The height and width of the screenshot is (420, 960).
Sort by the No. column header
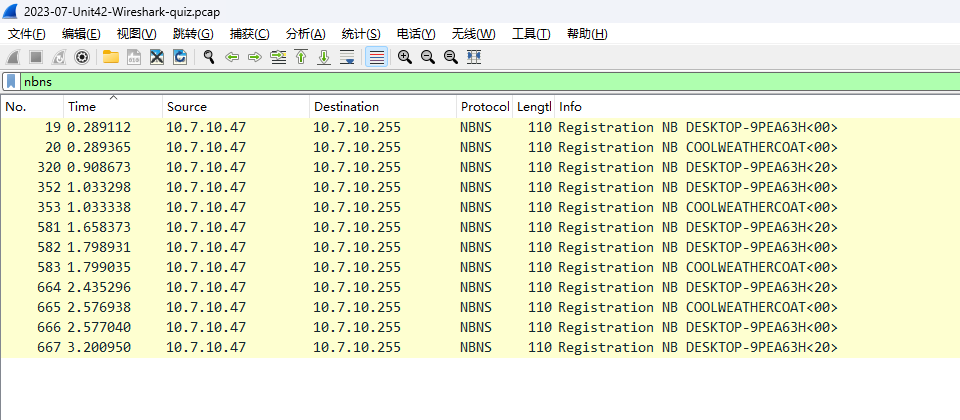pyautogui.click(x=32, y=107)
